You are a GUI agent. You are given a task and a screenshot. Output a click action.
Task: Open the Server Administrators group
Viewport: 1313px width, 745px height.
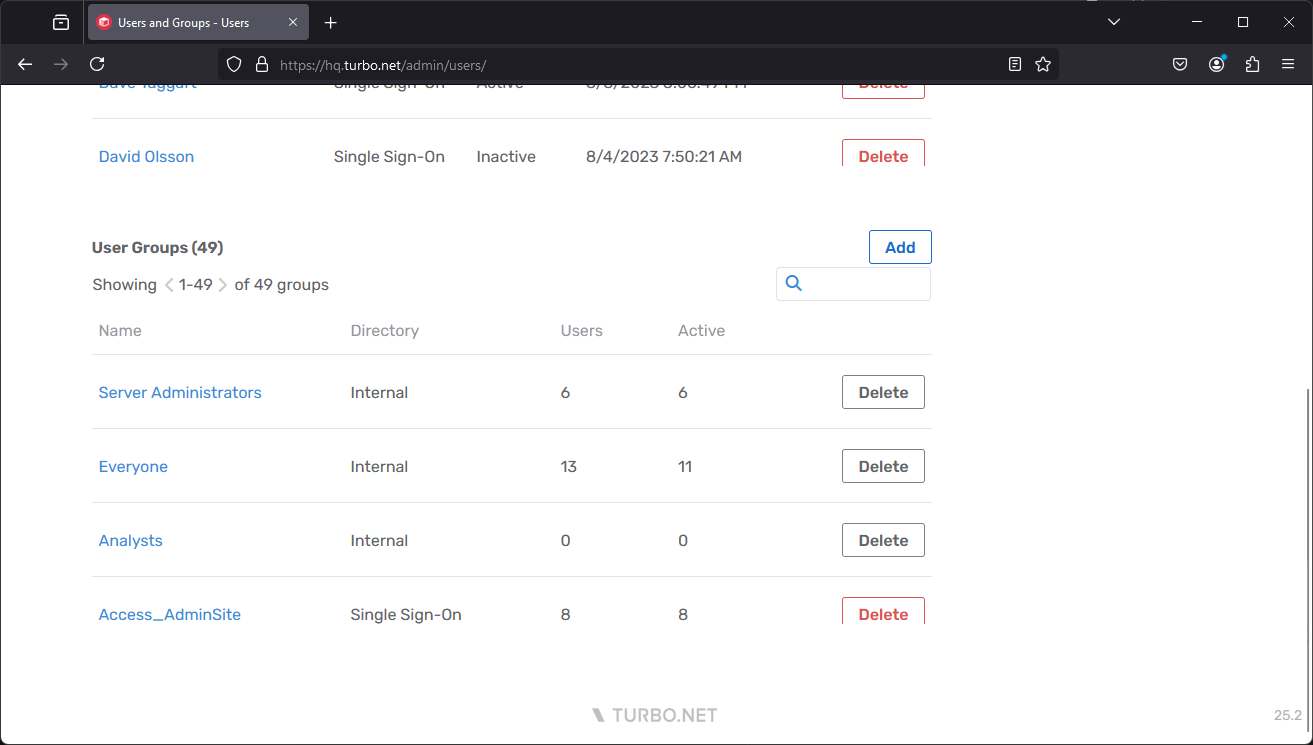[180, 392]
